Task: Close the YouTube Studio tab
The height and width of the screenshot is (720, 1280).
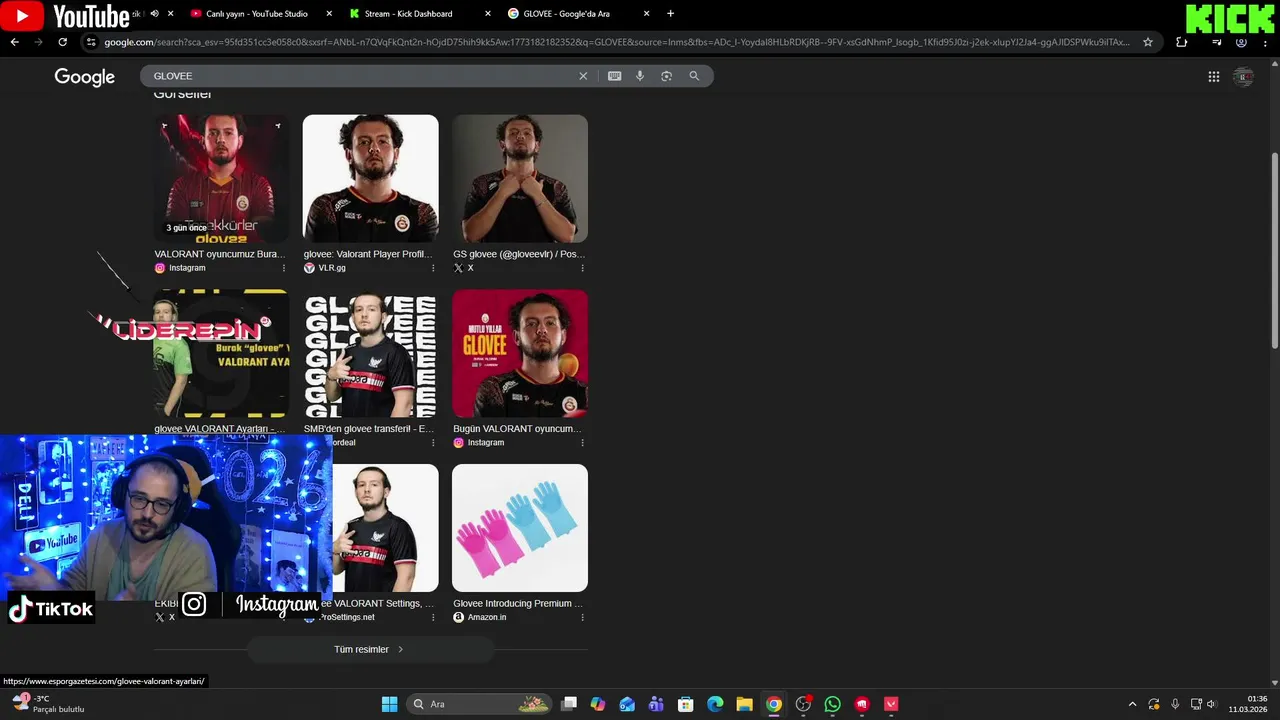Action: tap(329, 14)
